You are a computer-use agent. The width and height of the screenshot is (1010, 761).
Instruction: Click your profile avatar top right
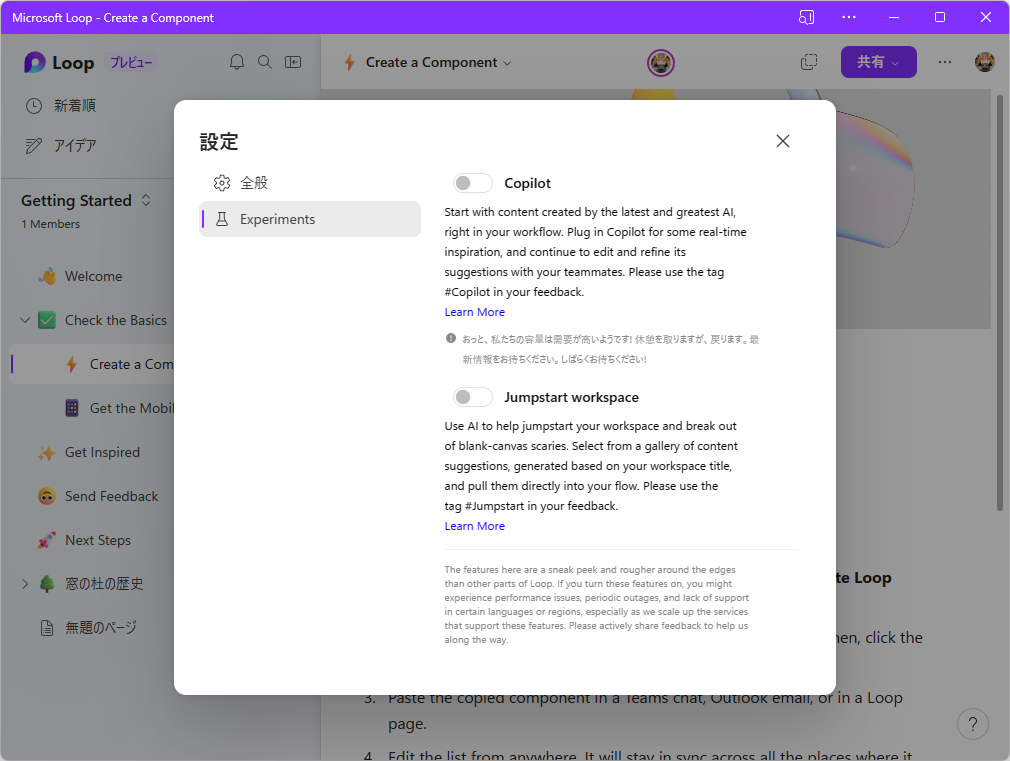984,61
